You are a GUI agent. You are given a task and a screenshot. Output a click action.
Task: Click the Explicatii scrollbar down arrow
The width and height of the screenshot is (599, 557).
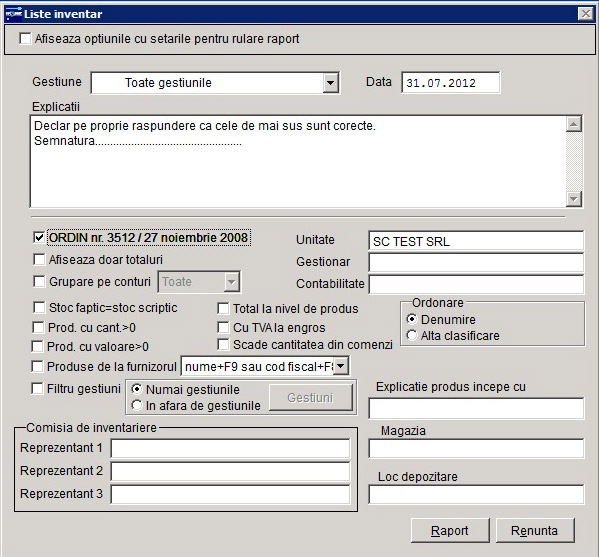(x=574, y=199)
